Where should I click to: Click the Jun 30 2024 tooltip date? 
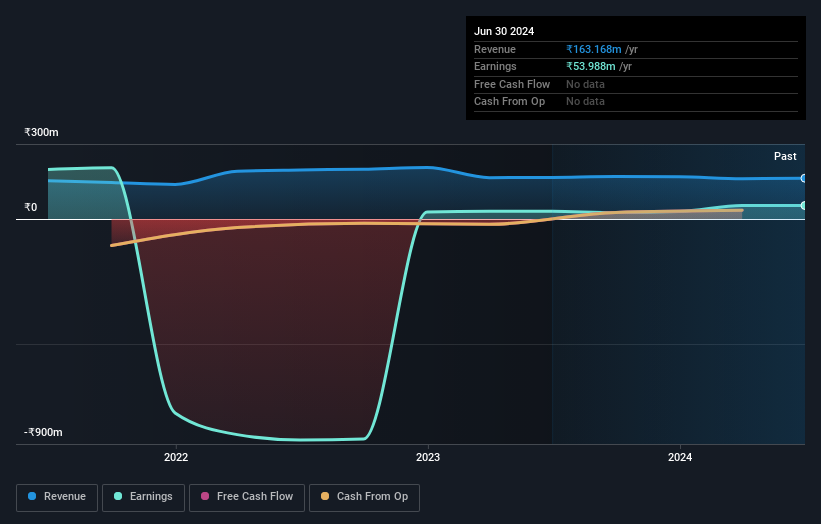coord(504,31)
